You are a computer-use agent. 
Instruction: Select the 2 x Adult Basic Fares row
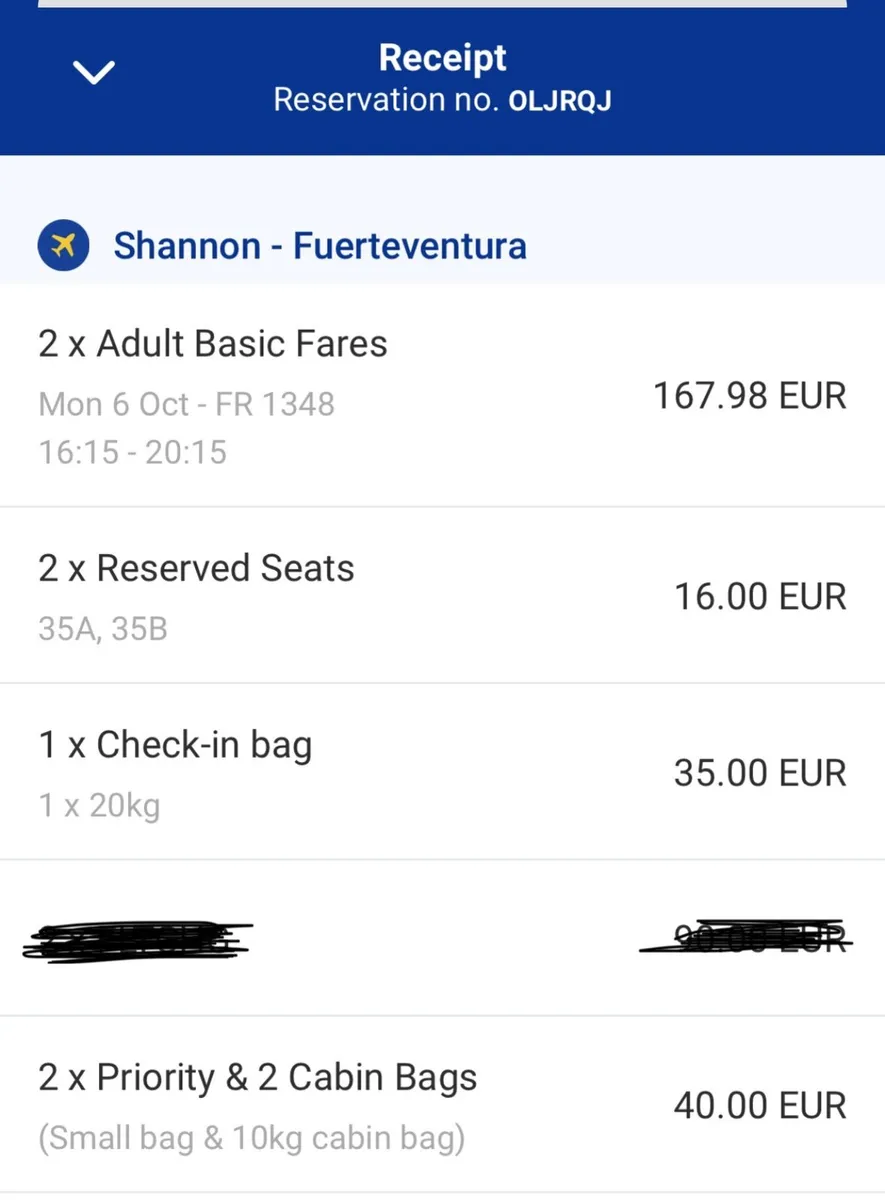[213, 344]
